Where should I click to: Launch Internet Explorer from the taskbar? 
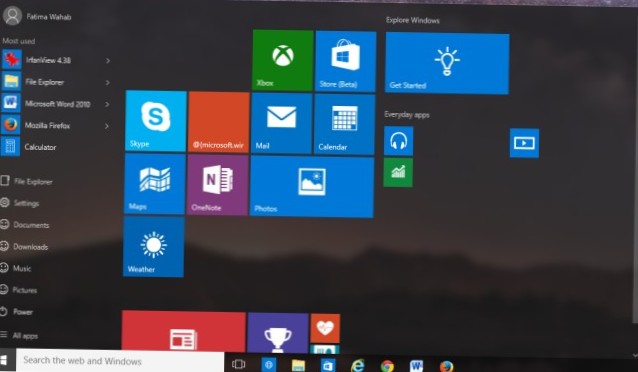click(357, 366)
